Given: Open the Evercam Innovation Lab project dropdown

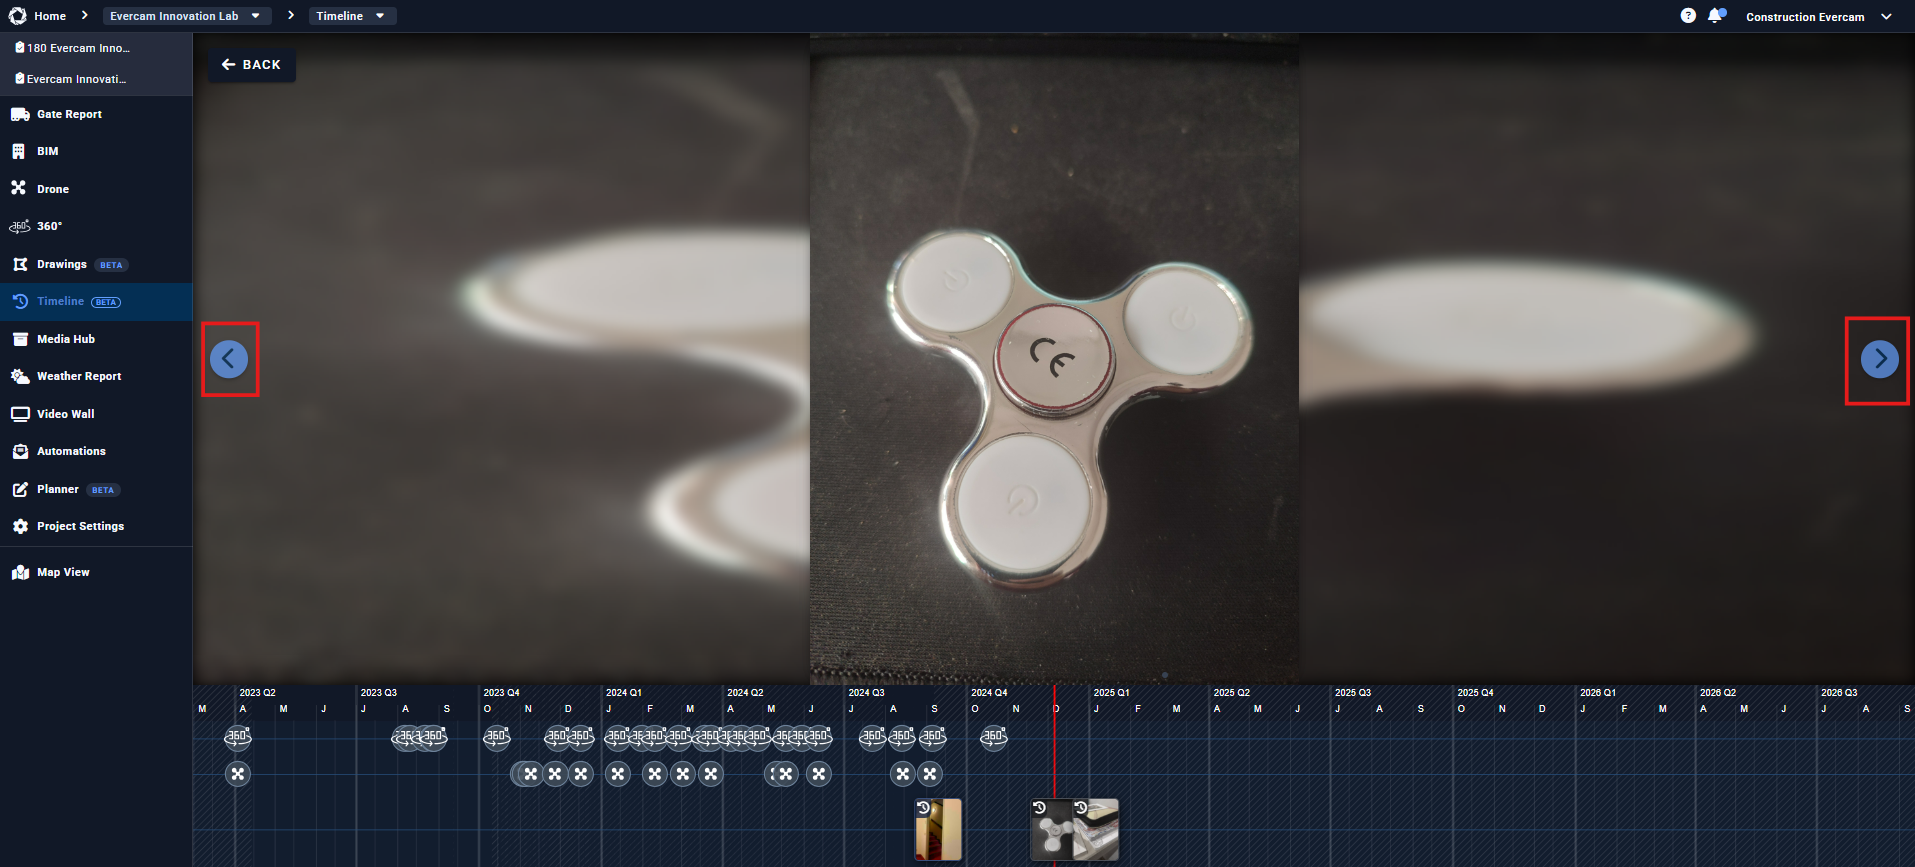Looking at the screenshot, I should click(x=187, y=16).
